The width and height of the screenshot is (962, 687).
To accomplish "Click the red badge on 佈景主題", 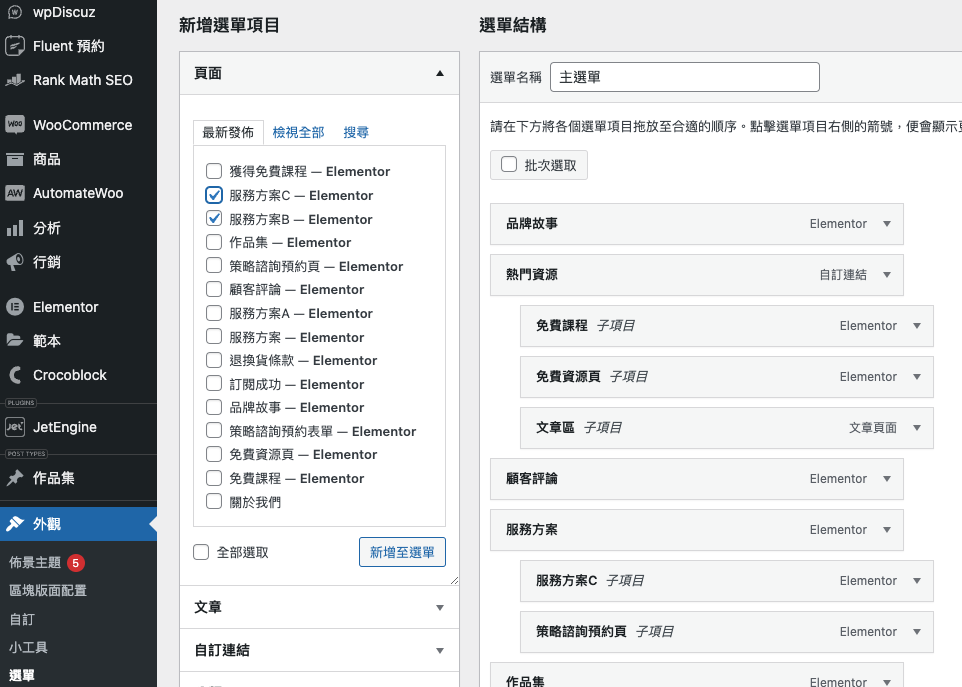I will click(x=75, y=562).
